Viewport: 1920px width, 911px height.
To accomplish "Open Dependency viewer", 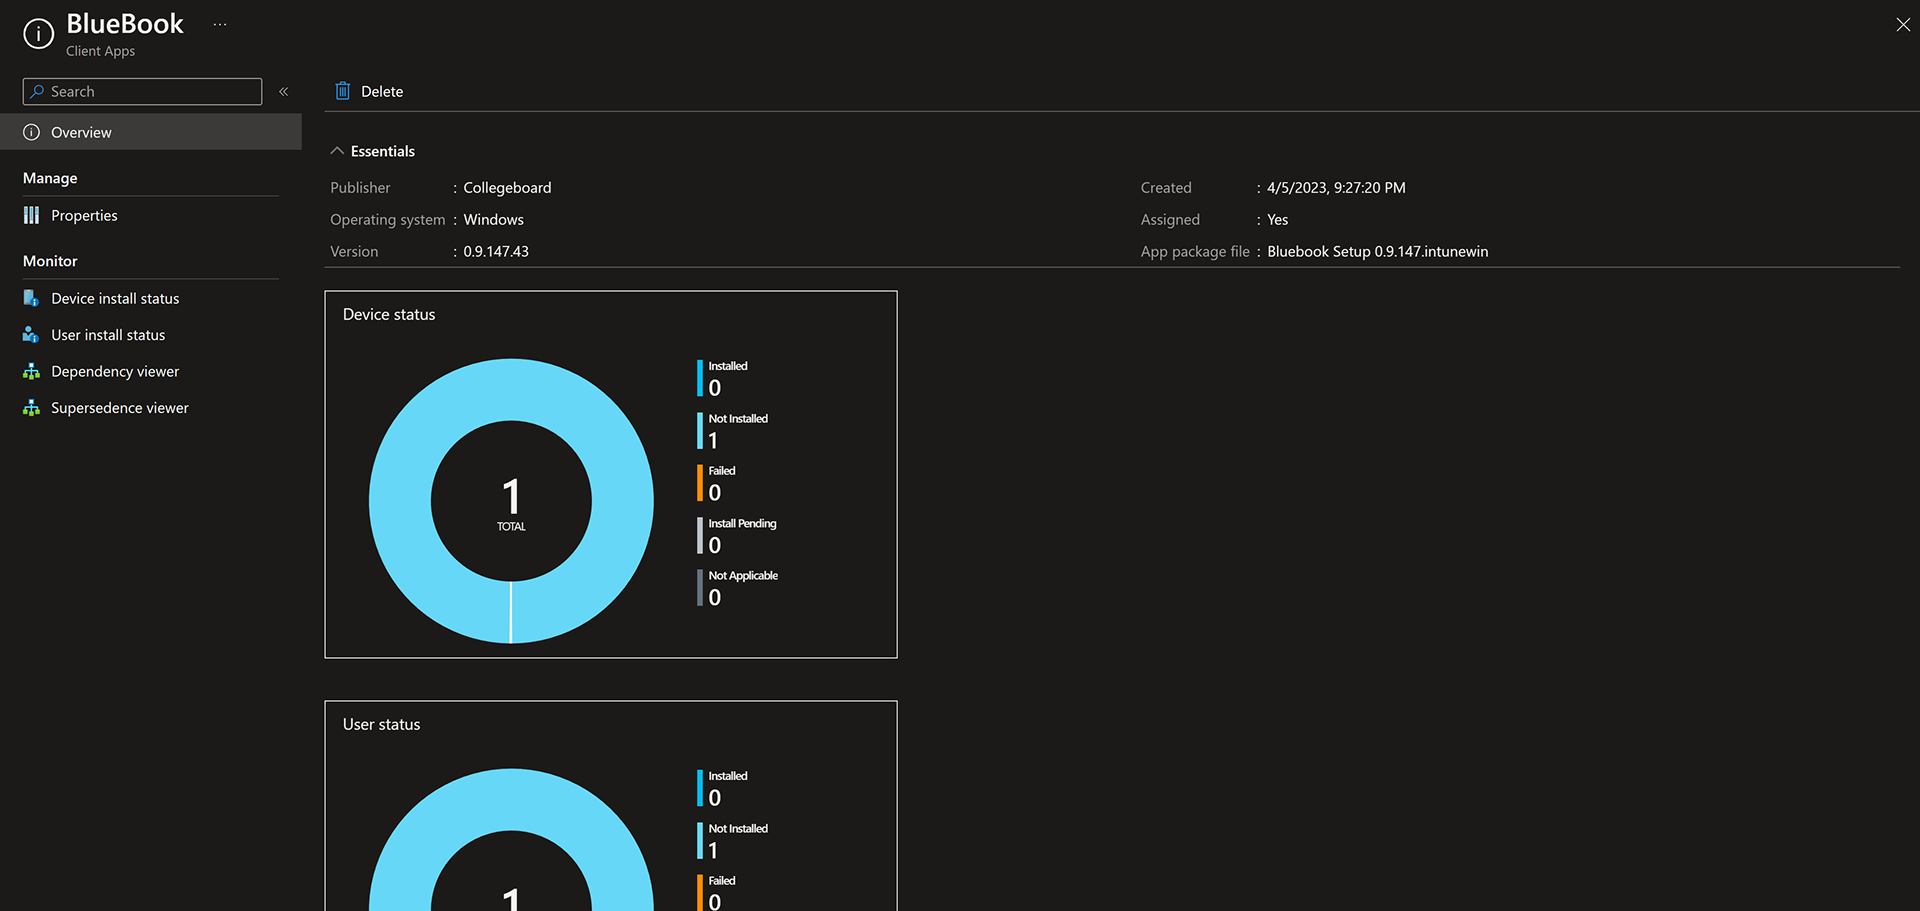I will click(115, 371).
